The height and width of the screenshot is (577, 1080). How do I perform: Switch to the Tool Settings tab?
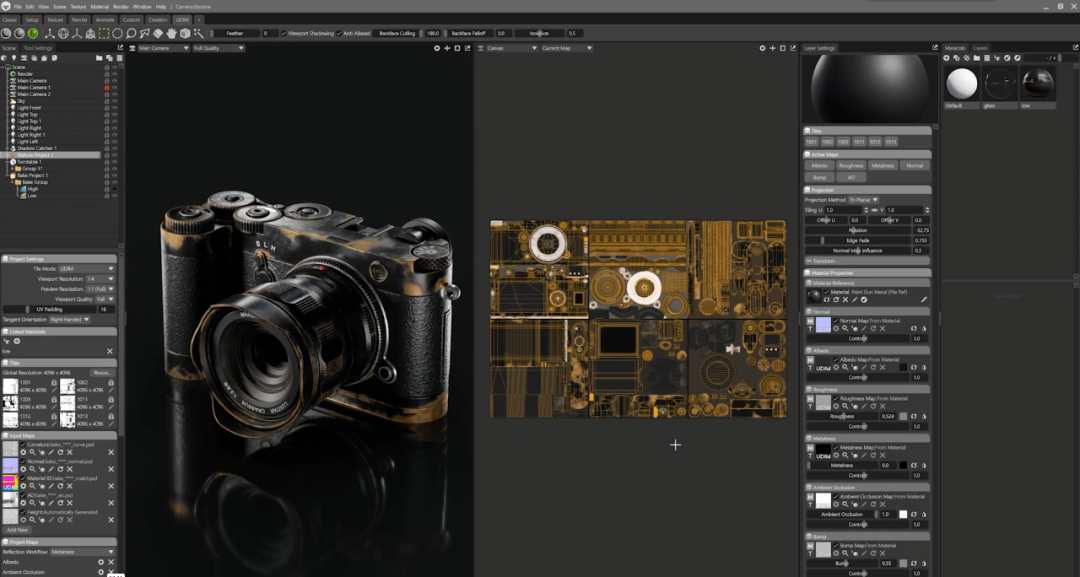pos(37,48)
